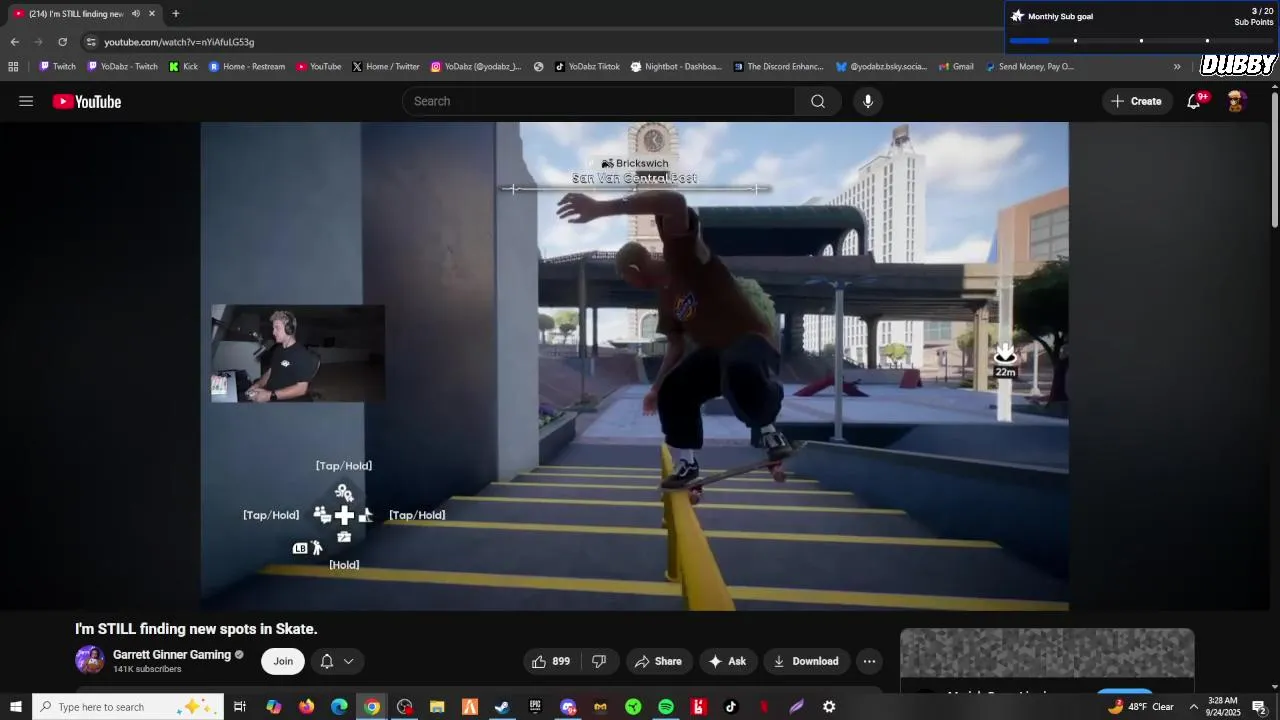Open Windows Start menu
Image resolution: width=1280 pixels, height=720 pixels.
(15, 707)
